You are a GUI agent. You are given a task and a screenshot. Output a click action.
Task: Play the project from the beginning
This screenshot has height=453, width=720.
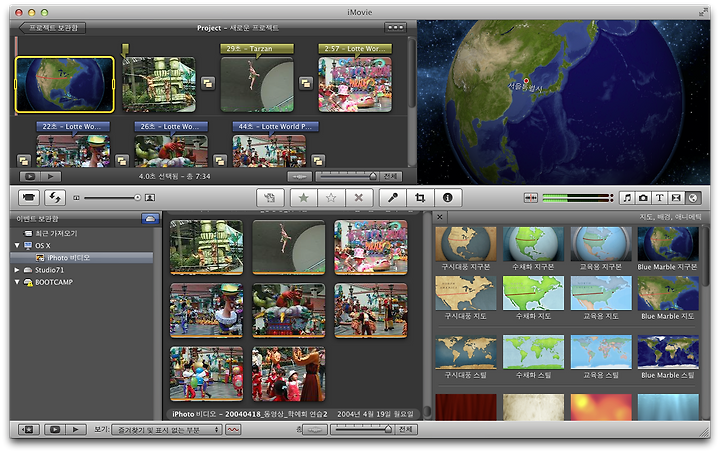point(51,176)
